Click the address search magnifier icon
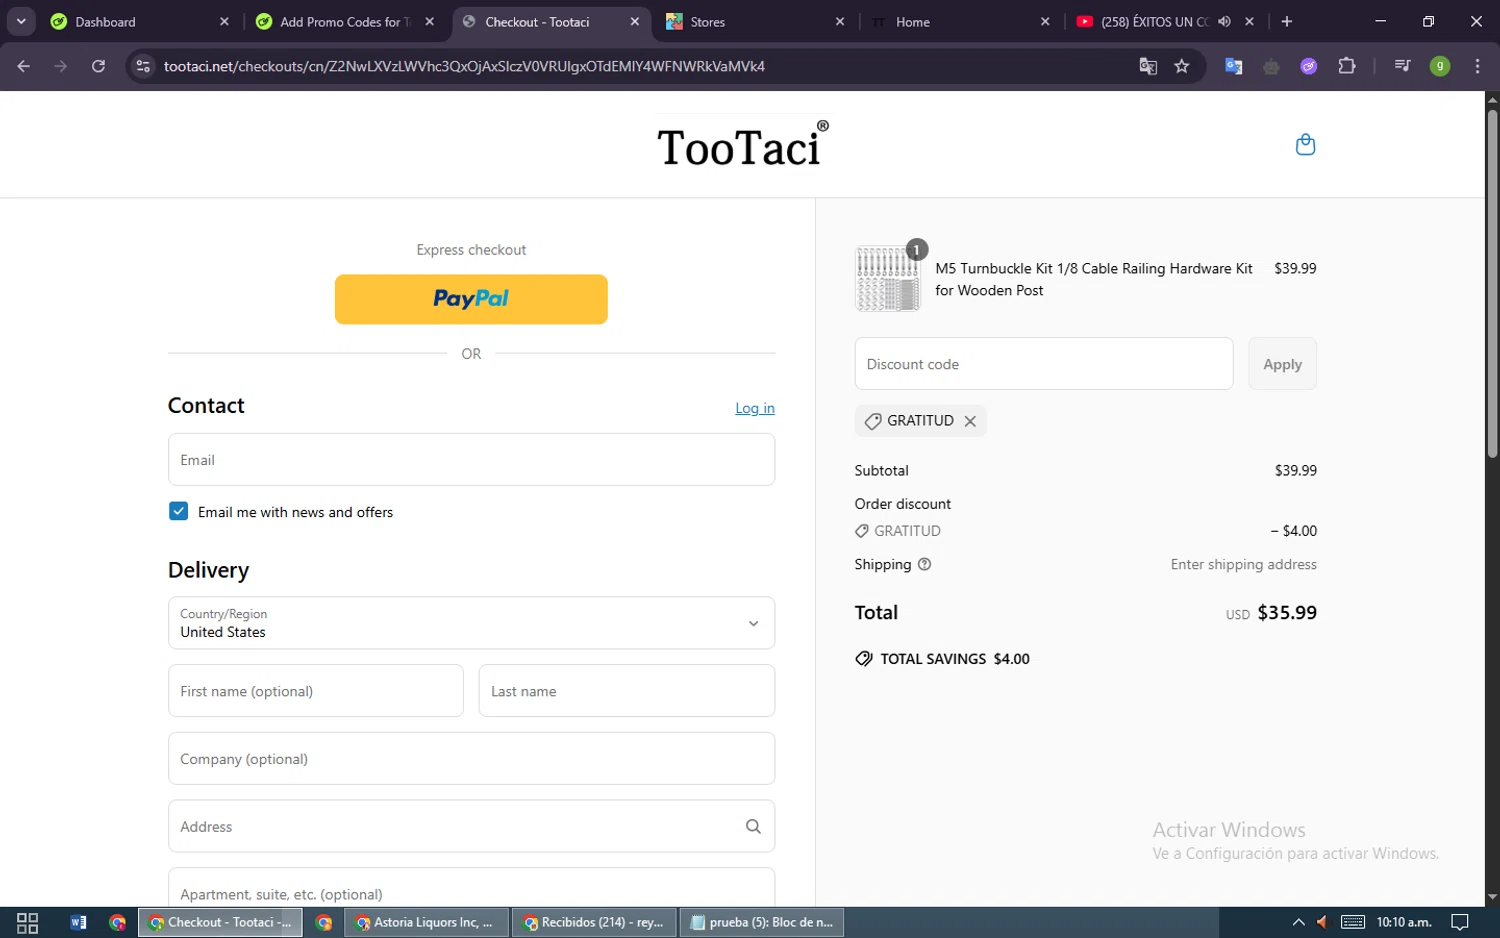 753,826
